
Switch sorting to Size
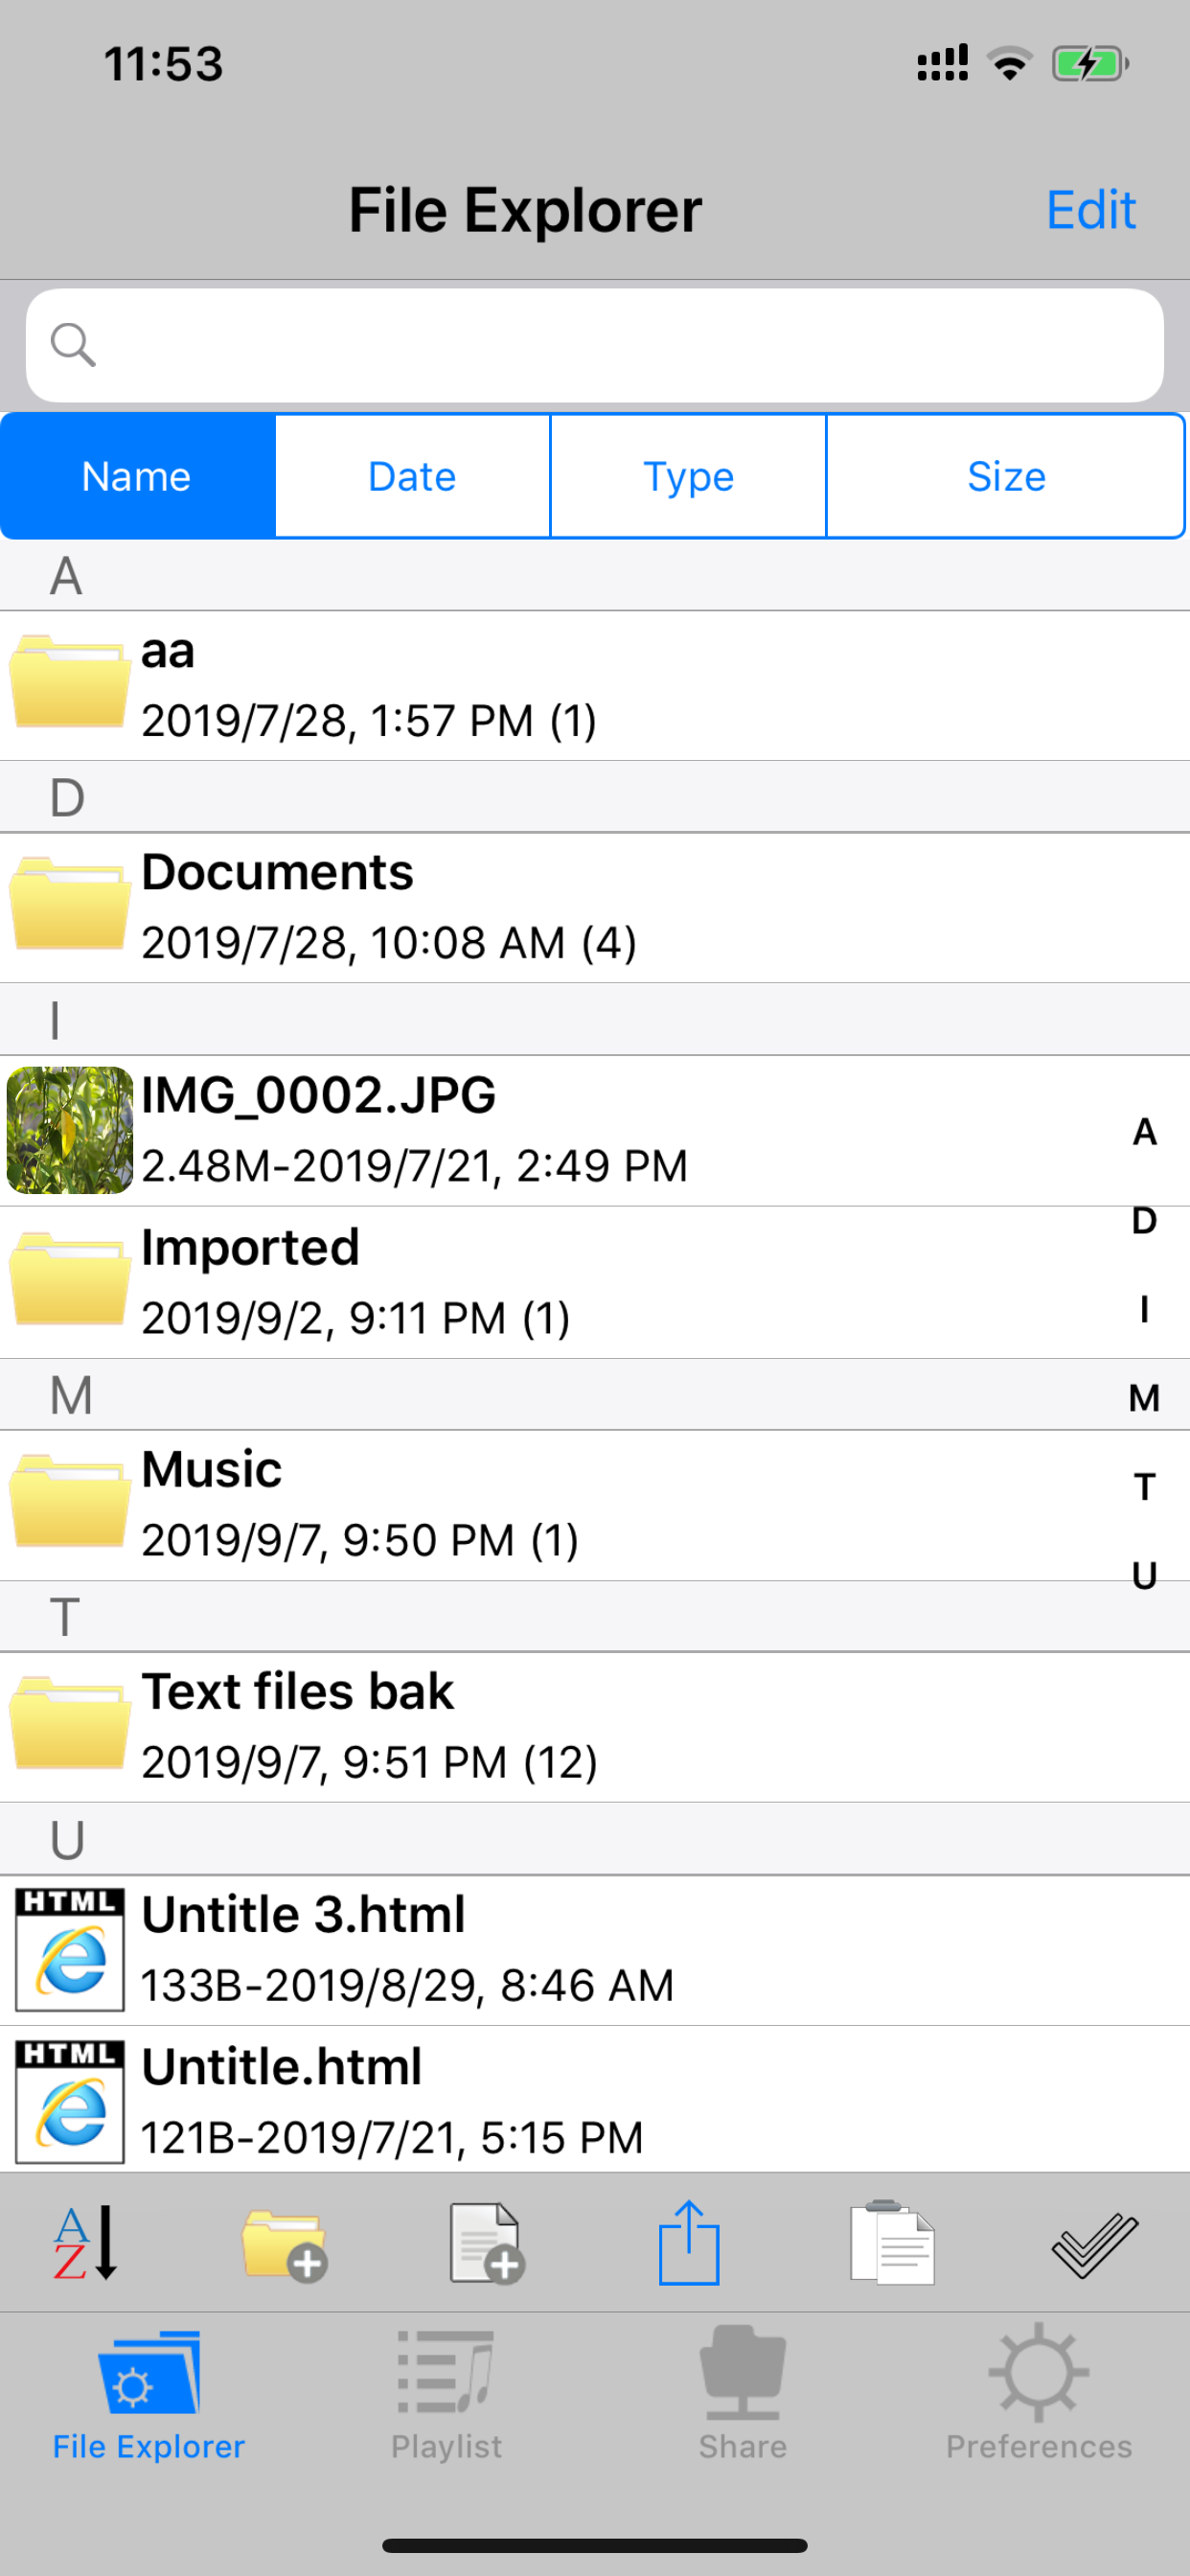(1006, 476)
